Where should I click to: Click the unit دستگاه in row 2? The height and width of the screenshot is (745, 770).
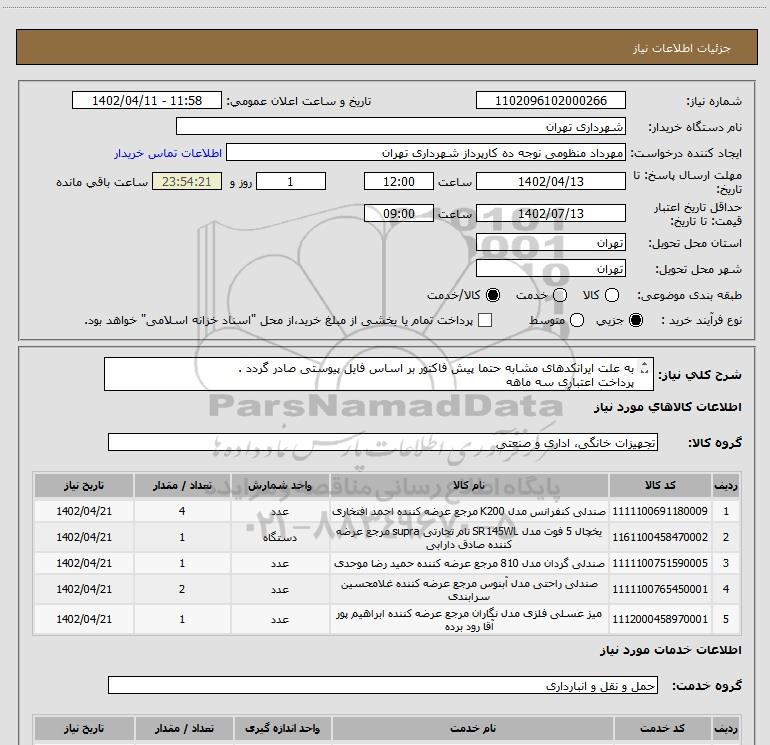tap(279, 537)
